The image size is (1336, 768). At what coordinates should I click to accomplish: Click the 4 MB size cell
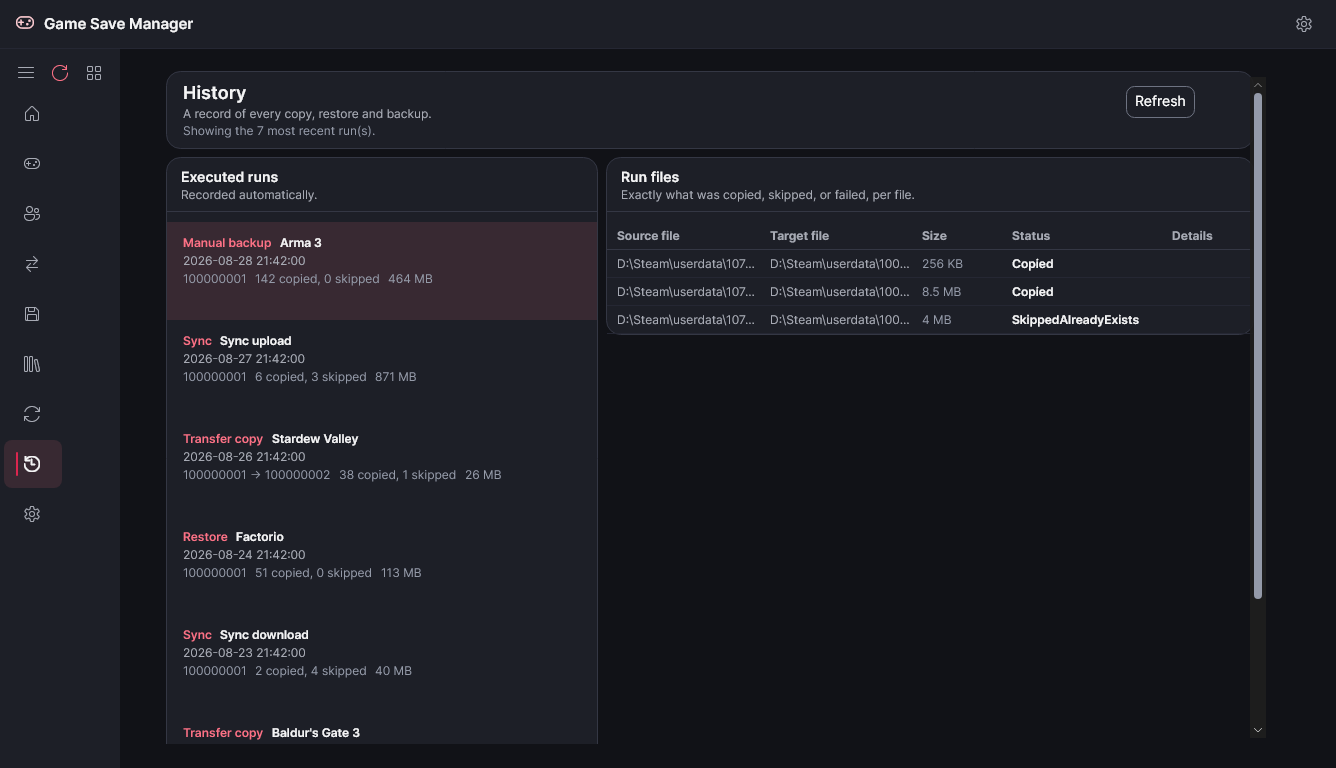tap(937, 320)
